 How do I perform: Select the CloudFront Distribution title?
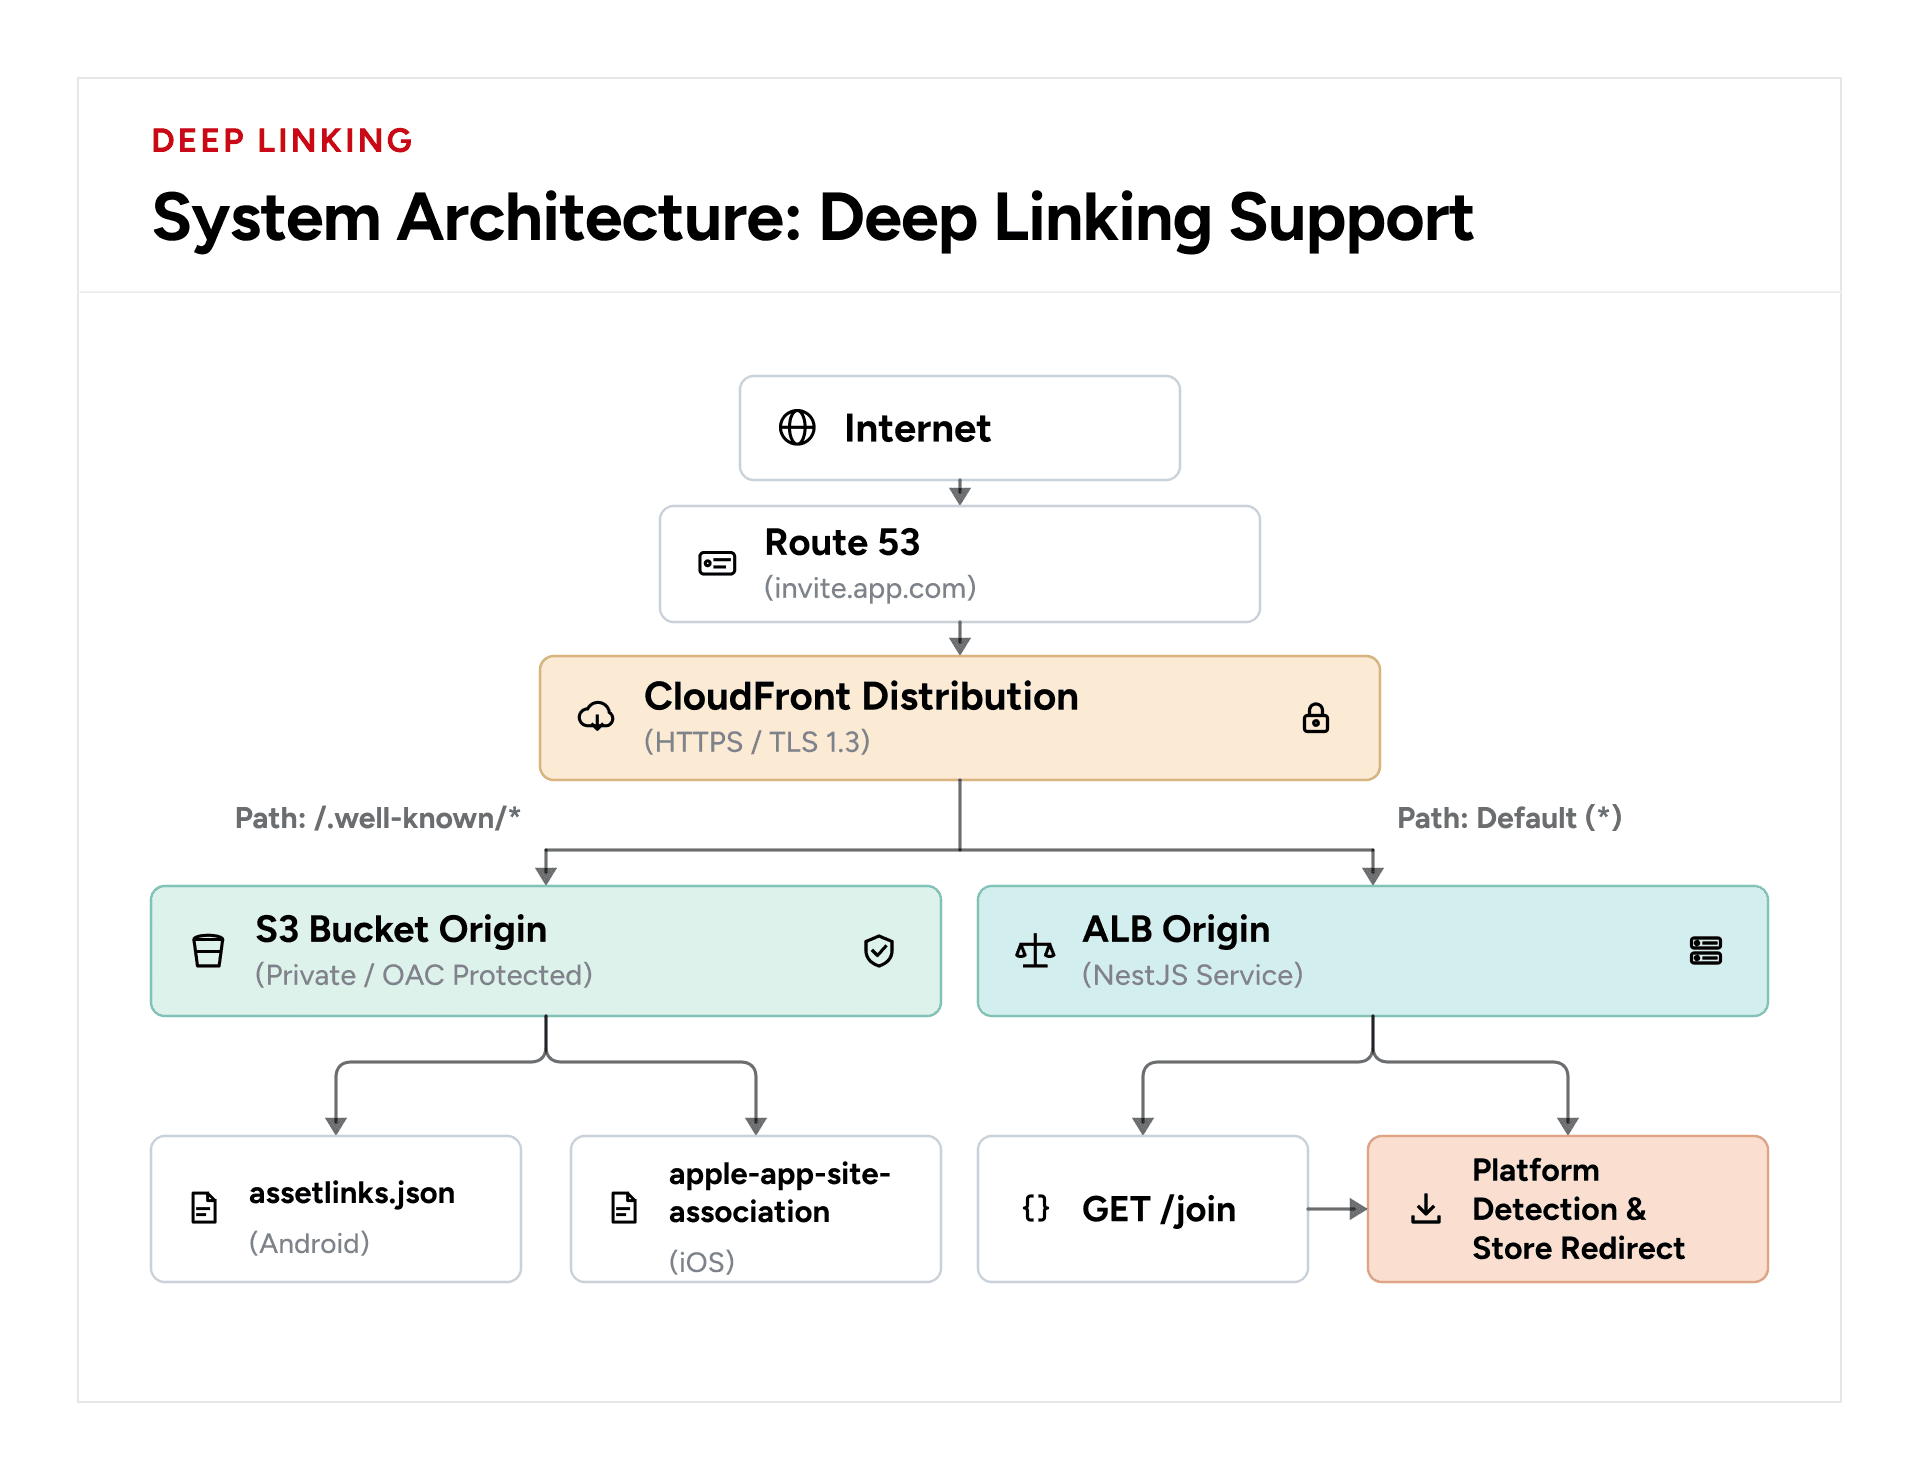[x=861, y=696]
